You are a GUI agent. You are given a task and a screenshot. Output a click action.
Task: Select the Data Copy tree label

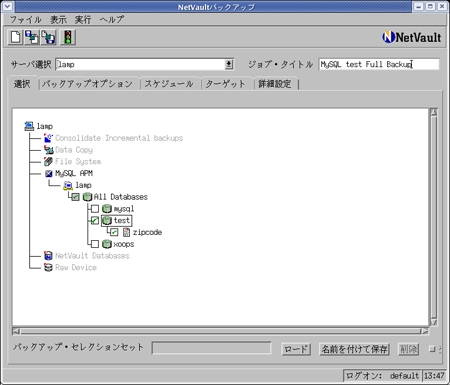point(74,150)
